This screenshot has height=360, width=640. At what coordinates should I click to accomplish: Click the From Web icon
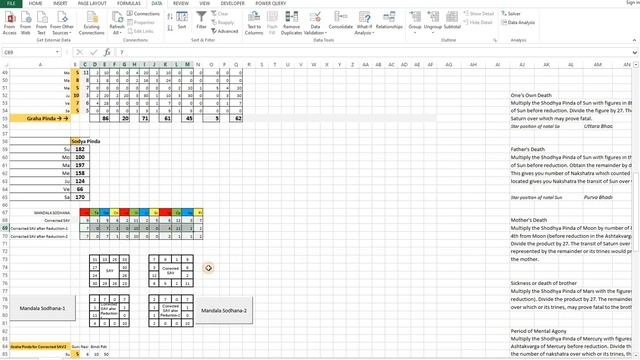coord(26,23)
